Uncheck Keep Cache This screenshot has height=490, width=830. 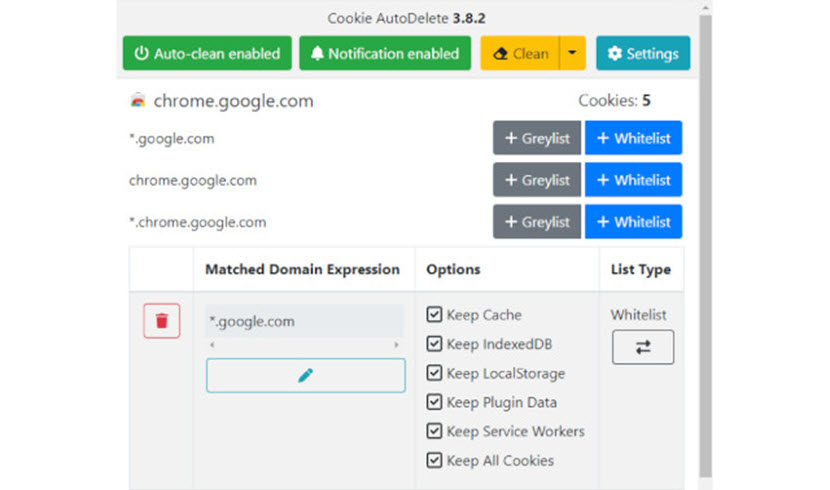pos(434,315)
